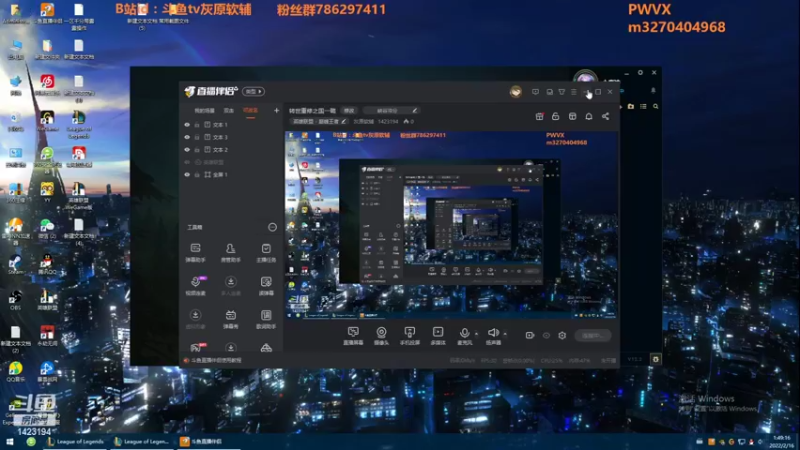800x450 pixels.
Task: Edit the game category with pencil icon
Action: pos(344,121)
